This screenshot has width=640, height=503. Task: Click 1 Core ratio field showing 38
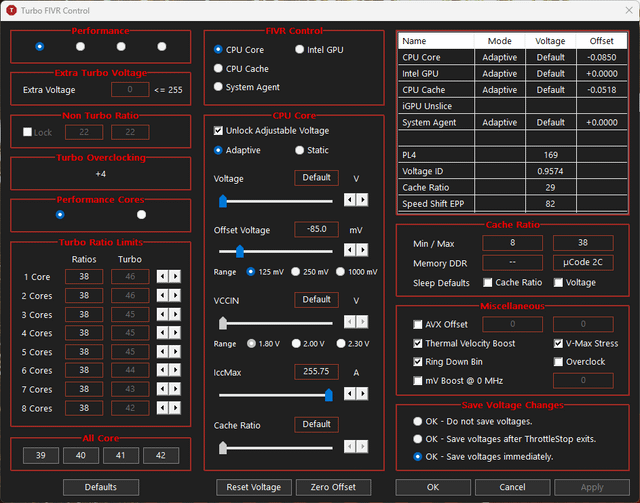click(84, 277)
